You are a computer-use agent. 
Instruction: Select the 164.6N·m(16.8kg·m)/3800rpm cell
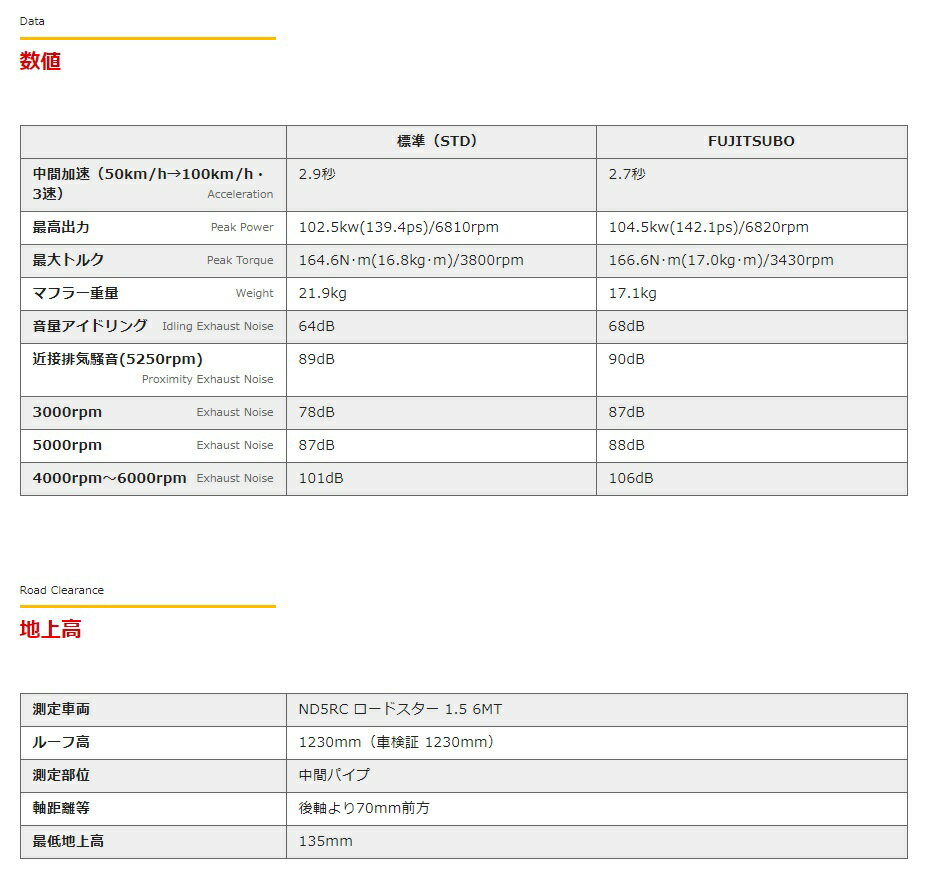(x=411, y=260)
